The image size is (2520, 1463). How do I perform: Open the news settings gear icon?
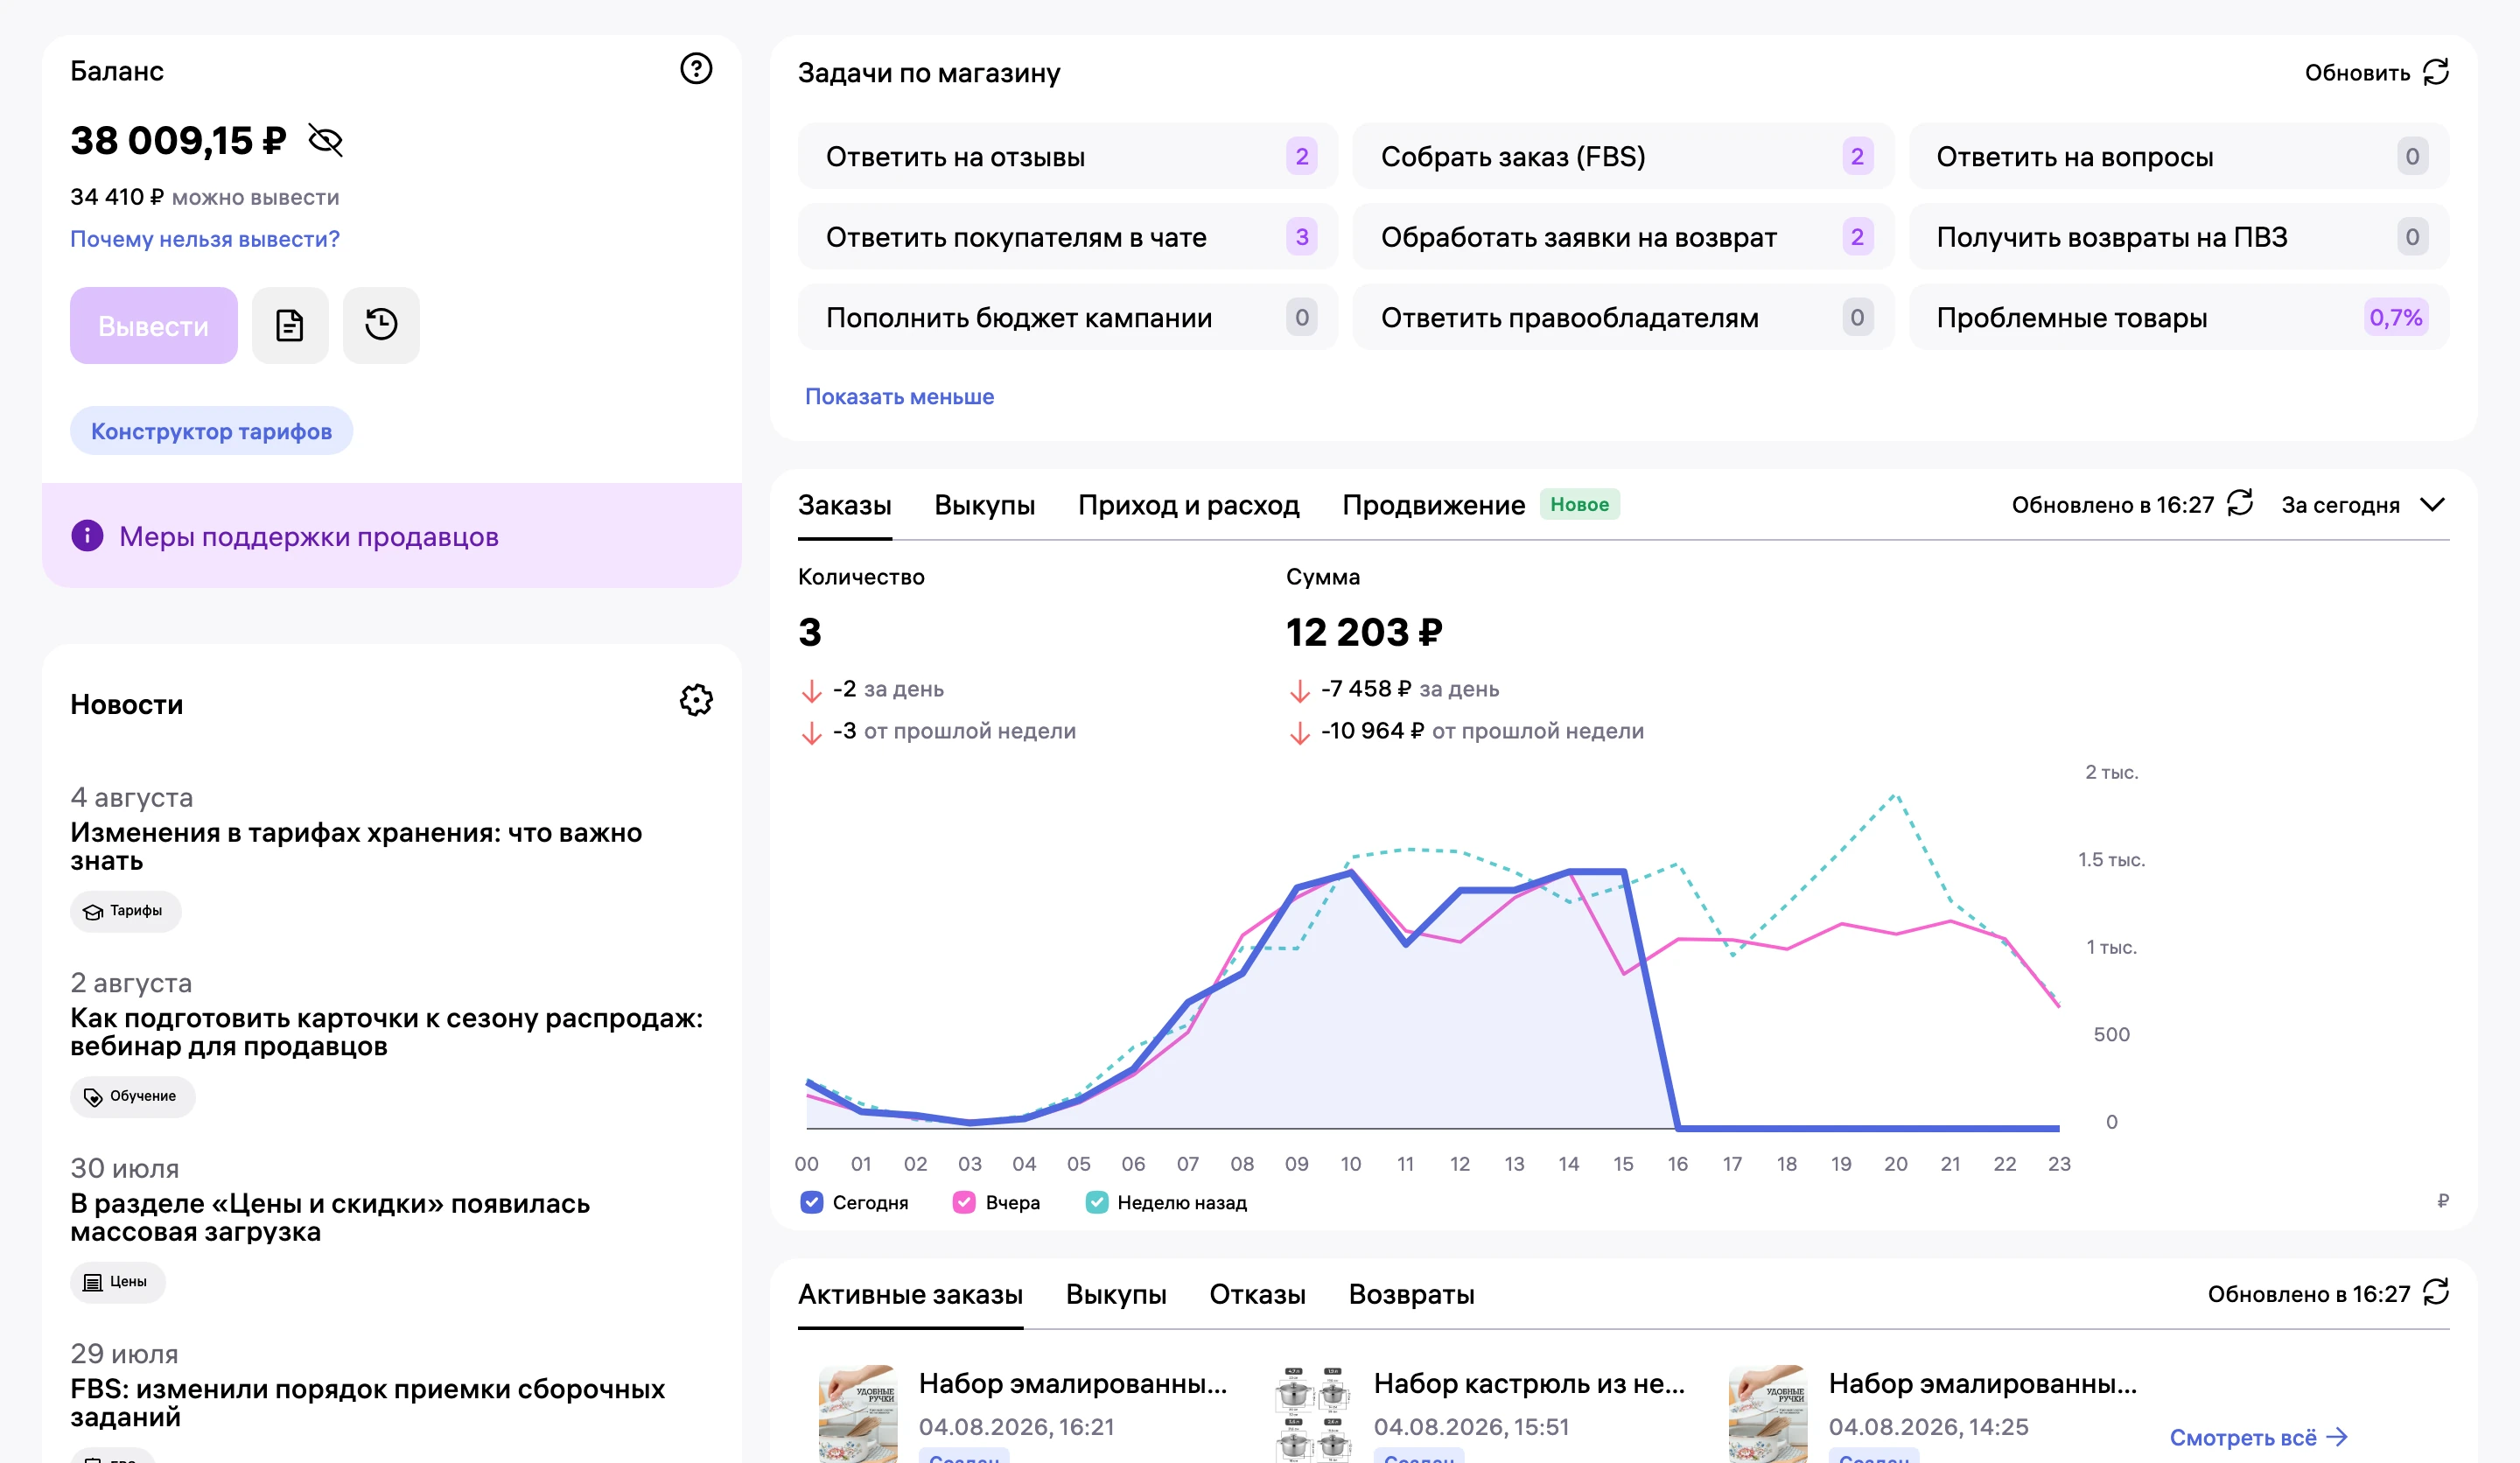tap(696, 700)
